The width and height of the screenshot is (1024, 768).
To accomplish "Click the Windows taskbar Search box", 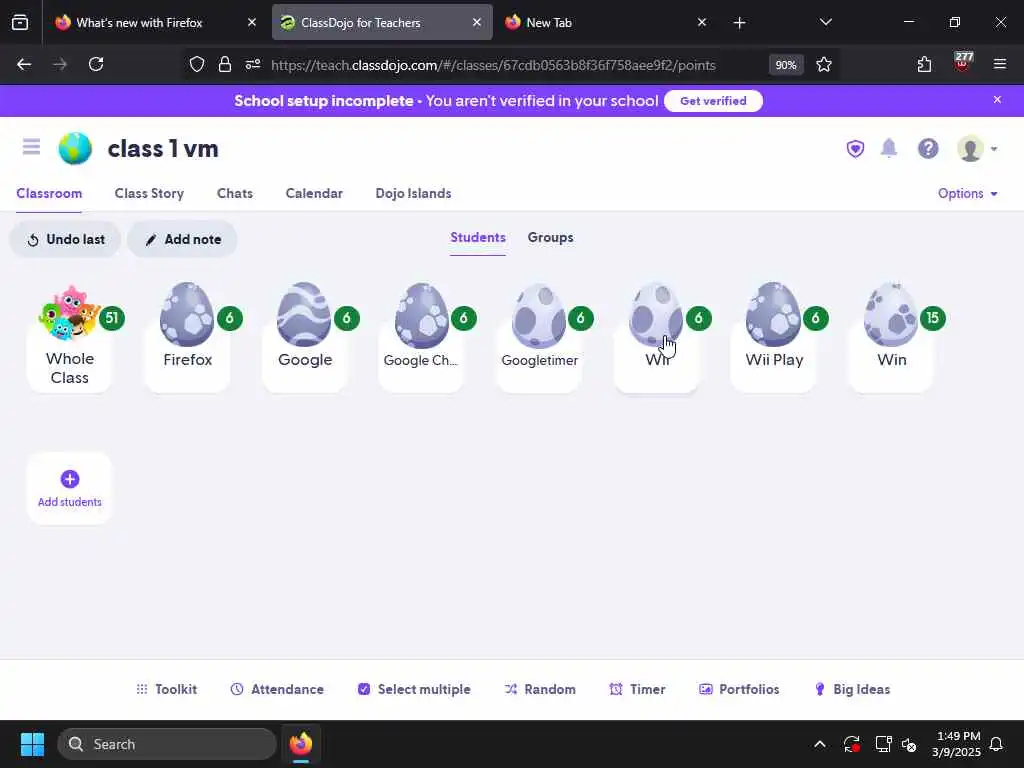I will (167, 744).
